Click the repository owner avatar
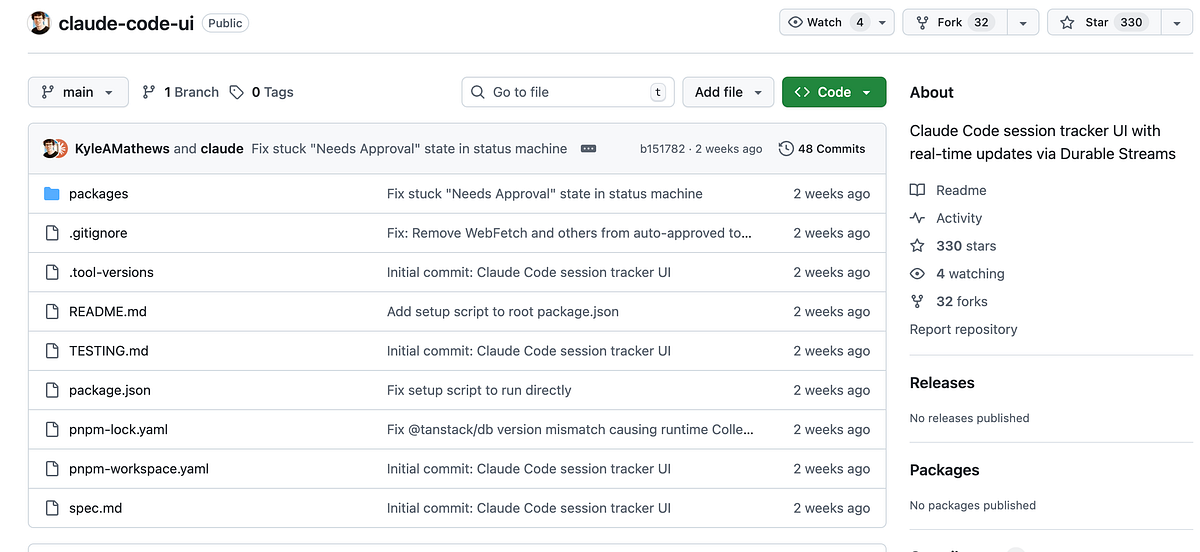 [41, 23]
